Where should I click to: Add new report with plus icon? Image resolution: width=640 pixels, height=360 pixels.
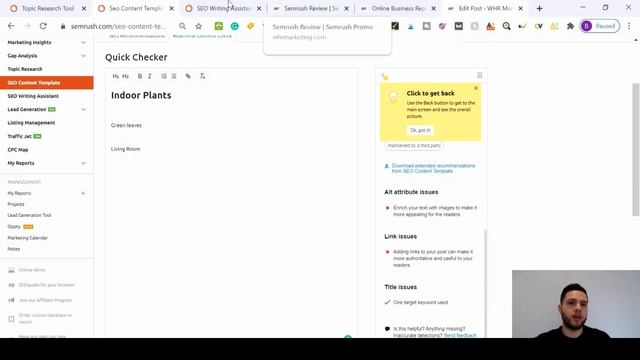pyautogui.click(x=83, y=193)
